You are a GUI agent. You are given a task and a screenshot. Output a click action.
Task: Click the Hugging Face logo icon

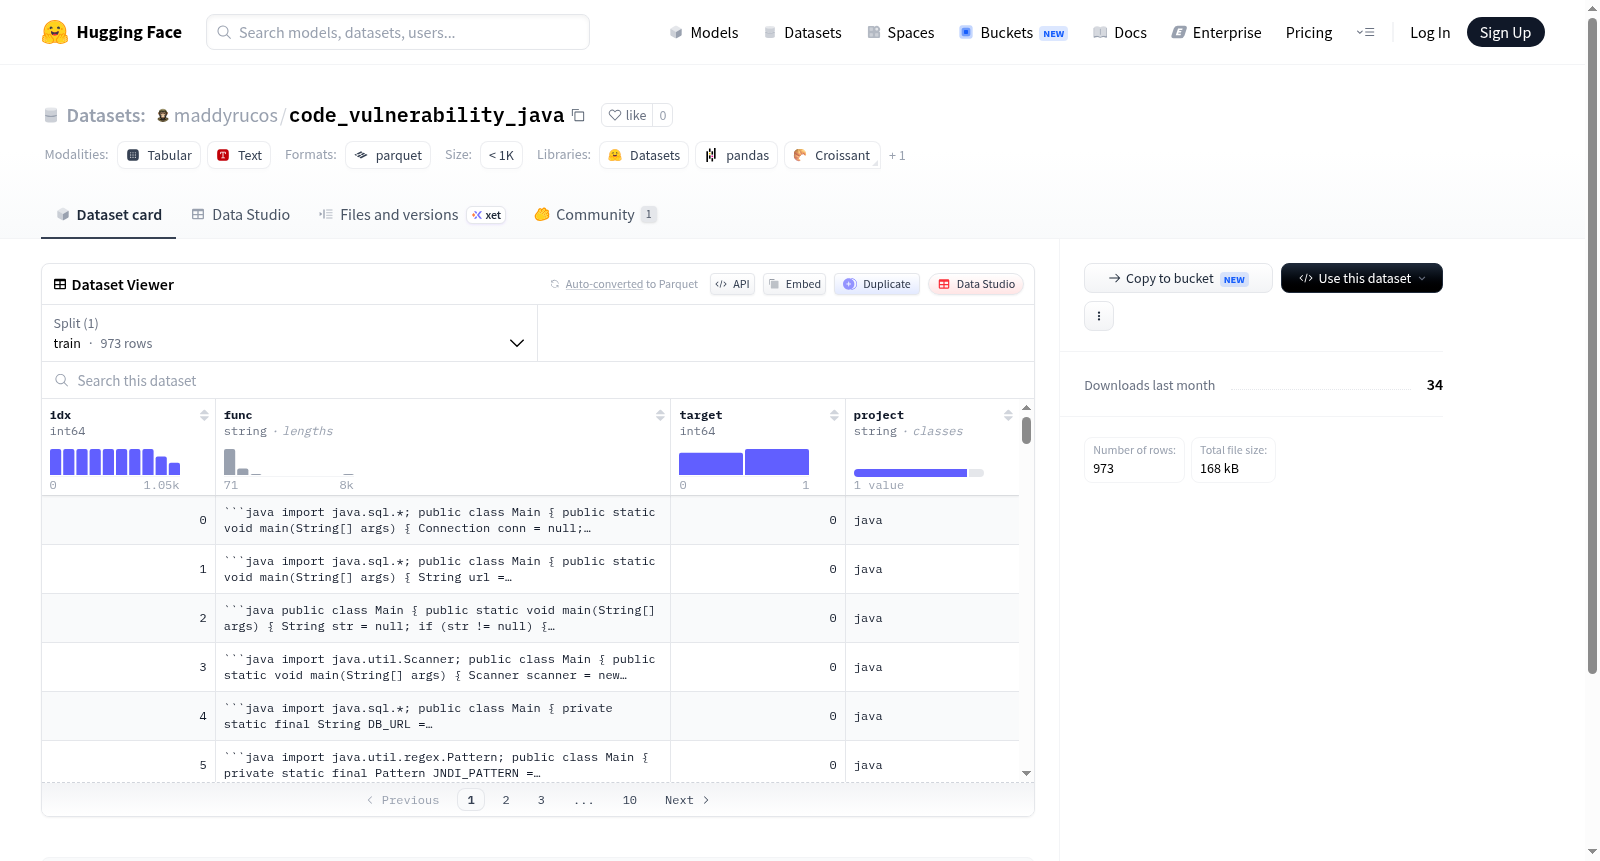(x=55, y=32)
